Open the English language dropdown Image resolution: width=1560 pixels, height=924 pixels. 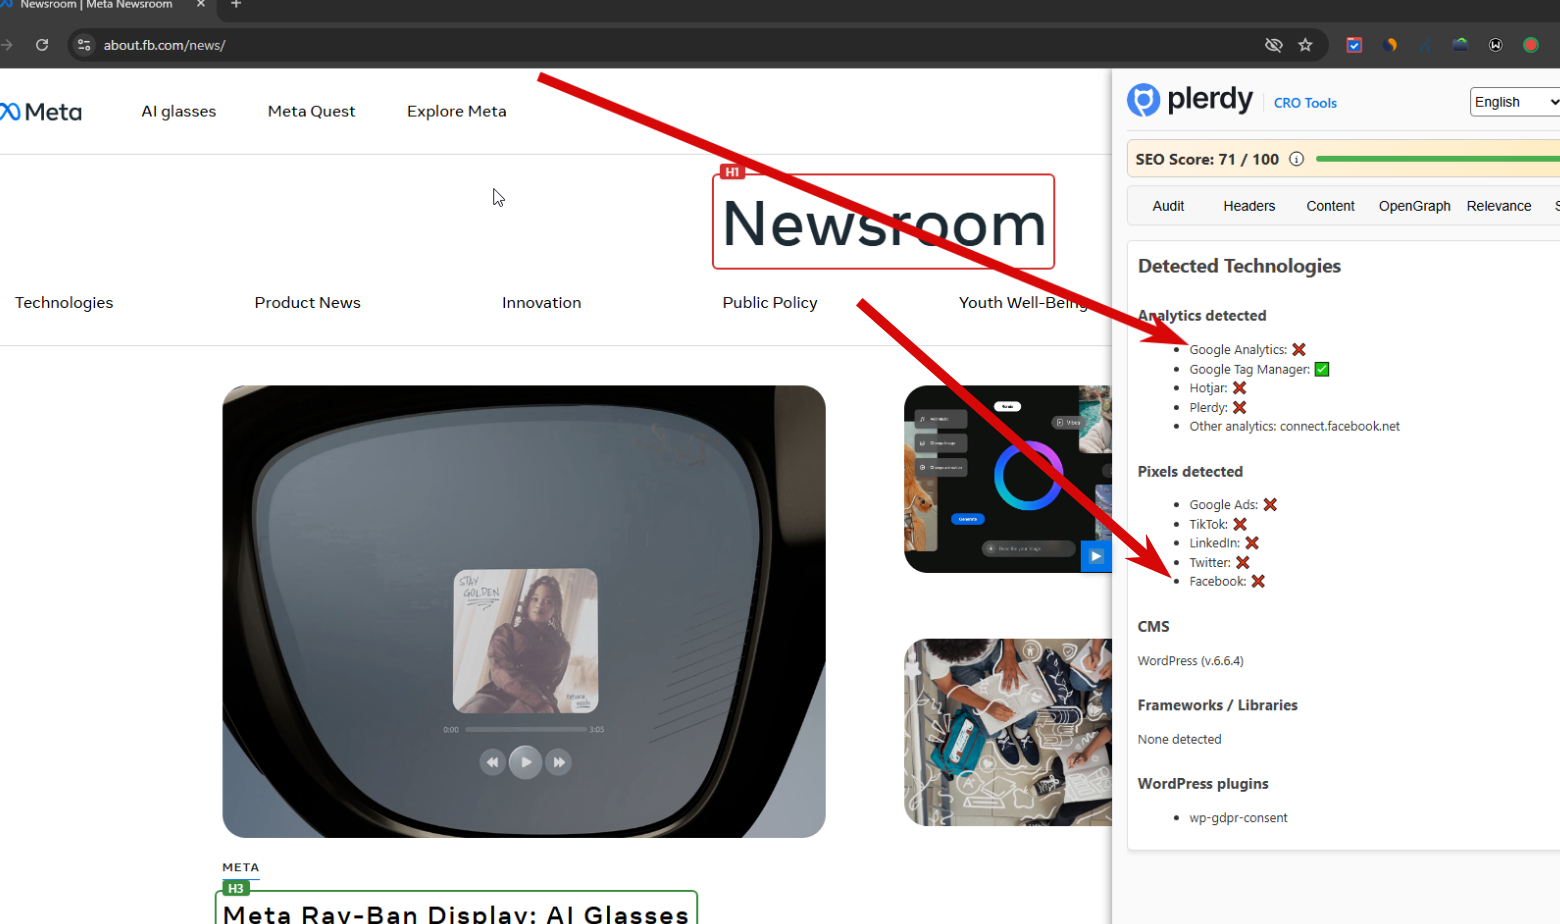point(1514,102)
